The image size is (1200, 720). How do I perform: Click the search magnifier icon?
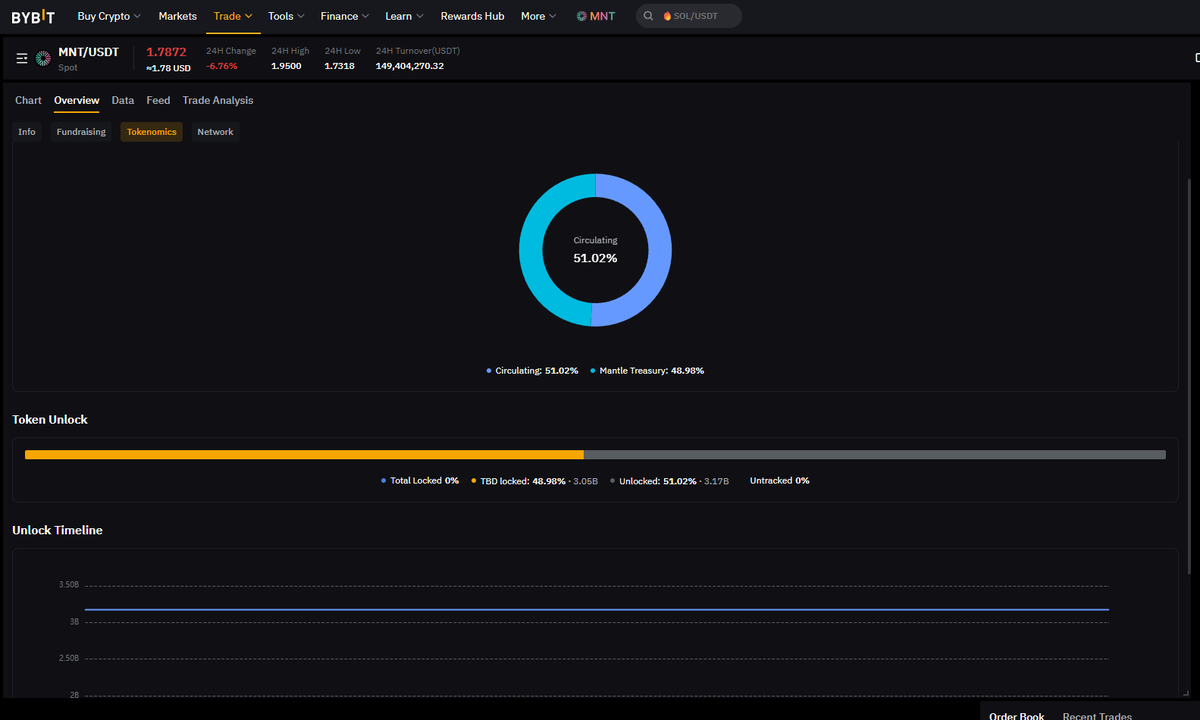[x=649, y=16]
